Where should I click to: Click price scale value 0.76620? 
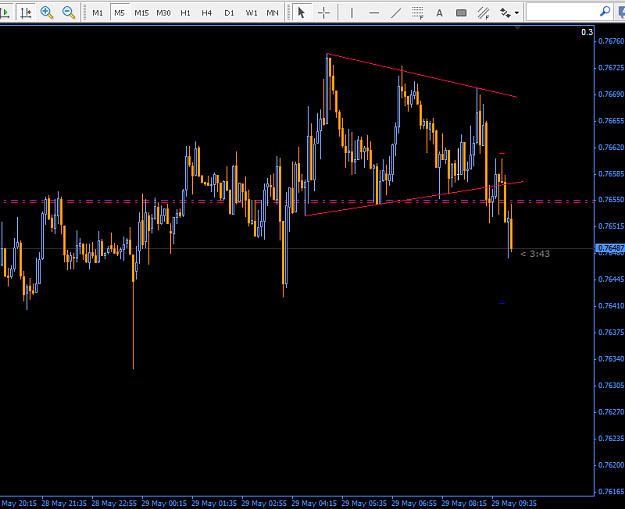[x=611, y=147]
